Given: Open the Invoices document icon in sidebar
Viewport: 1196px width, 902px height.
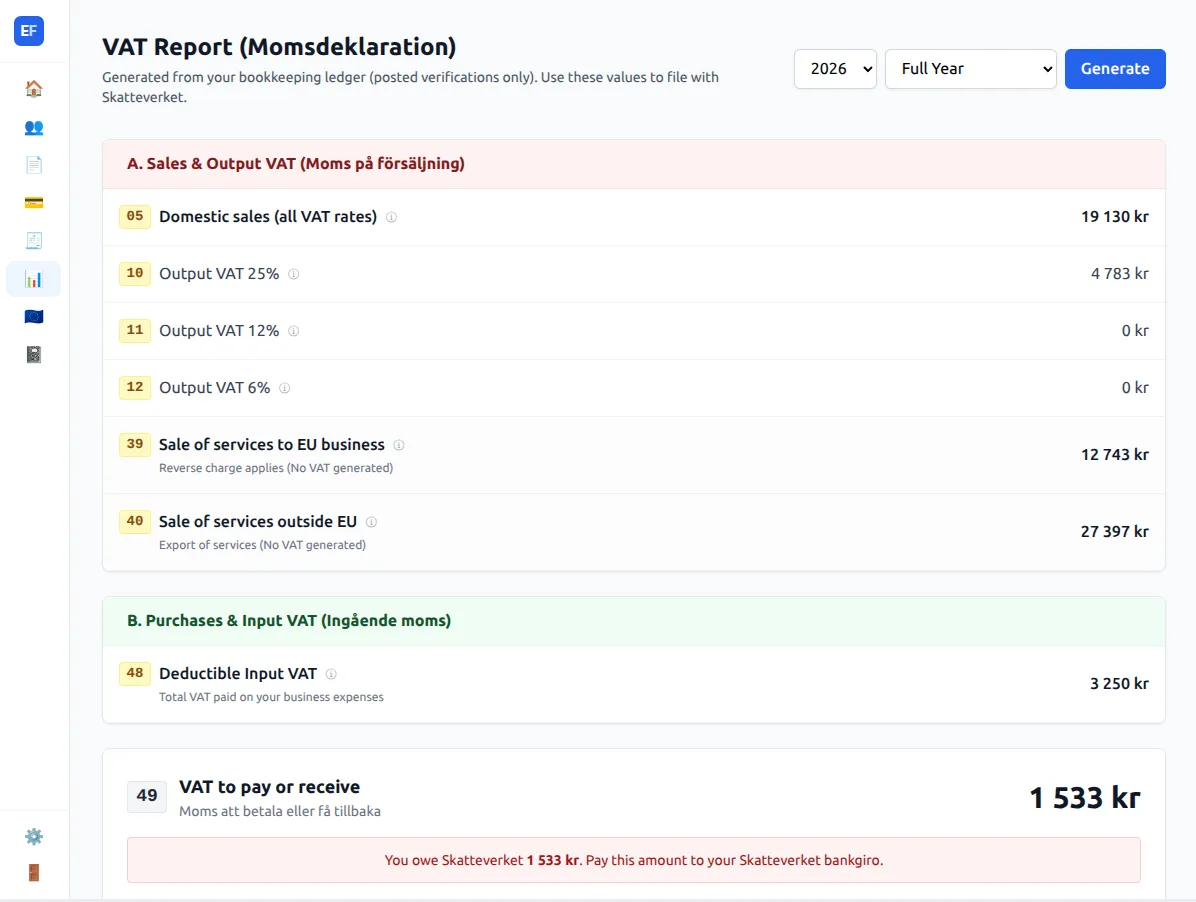Looking at the screenshot, I should click(x=34, y=165).
